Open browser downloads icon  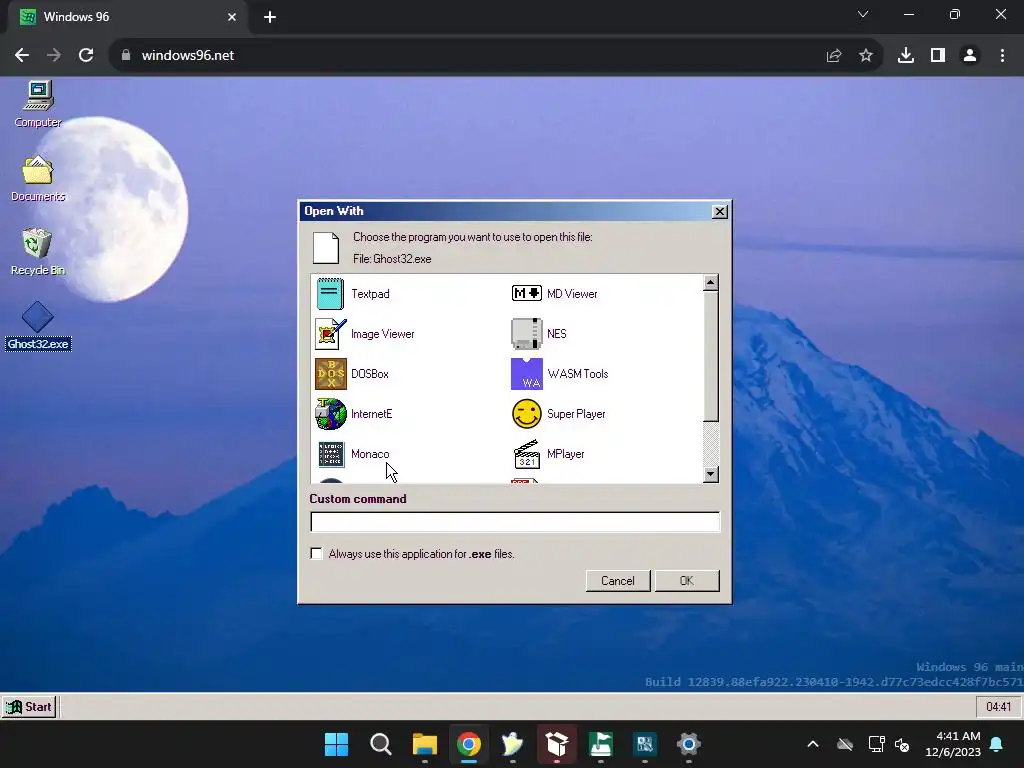[x=906, y=56]
